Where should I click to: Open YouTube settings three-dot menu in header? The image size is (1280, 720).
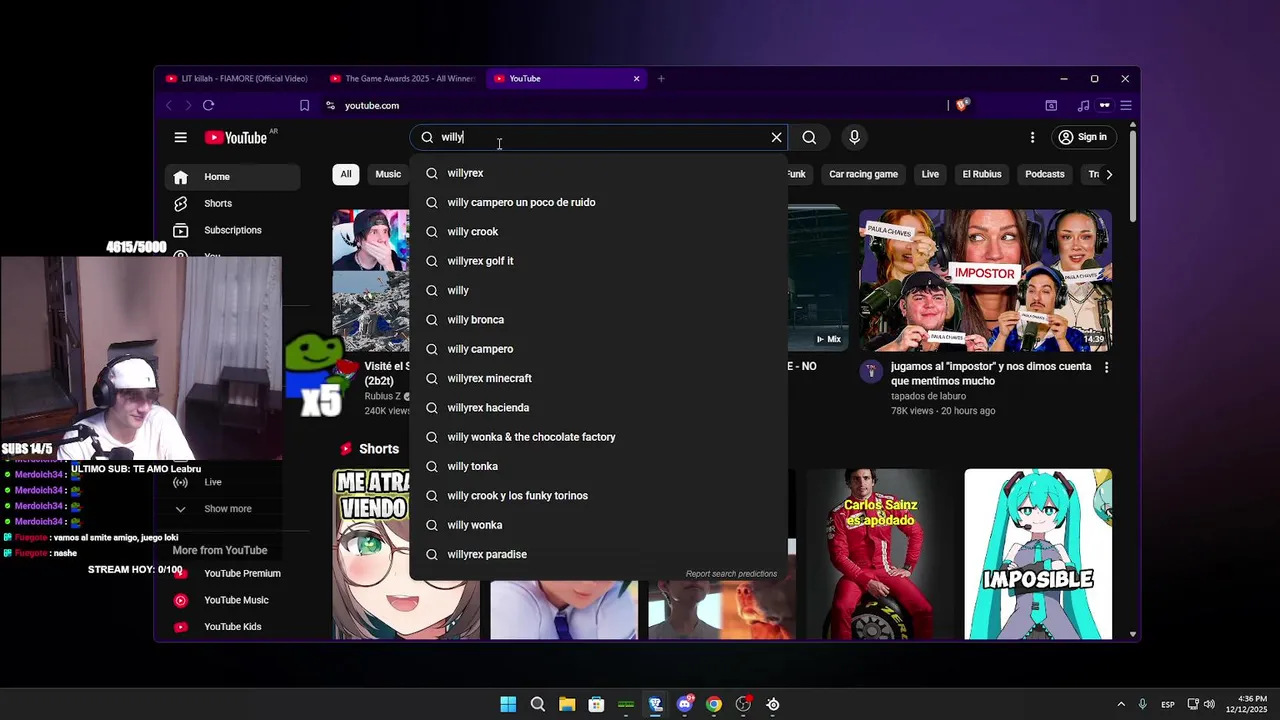click(x=1032, y=137)
